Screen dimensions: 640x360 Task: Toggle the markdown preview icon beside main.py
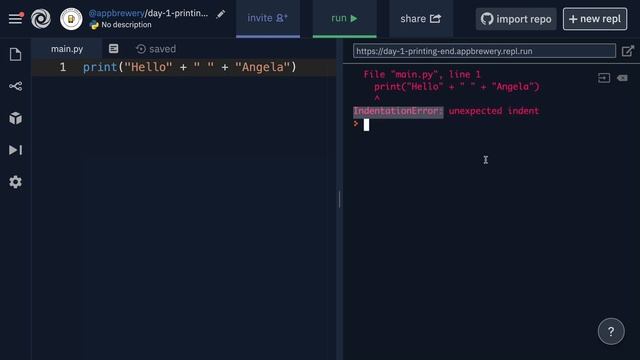[113, 49]
